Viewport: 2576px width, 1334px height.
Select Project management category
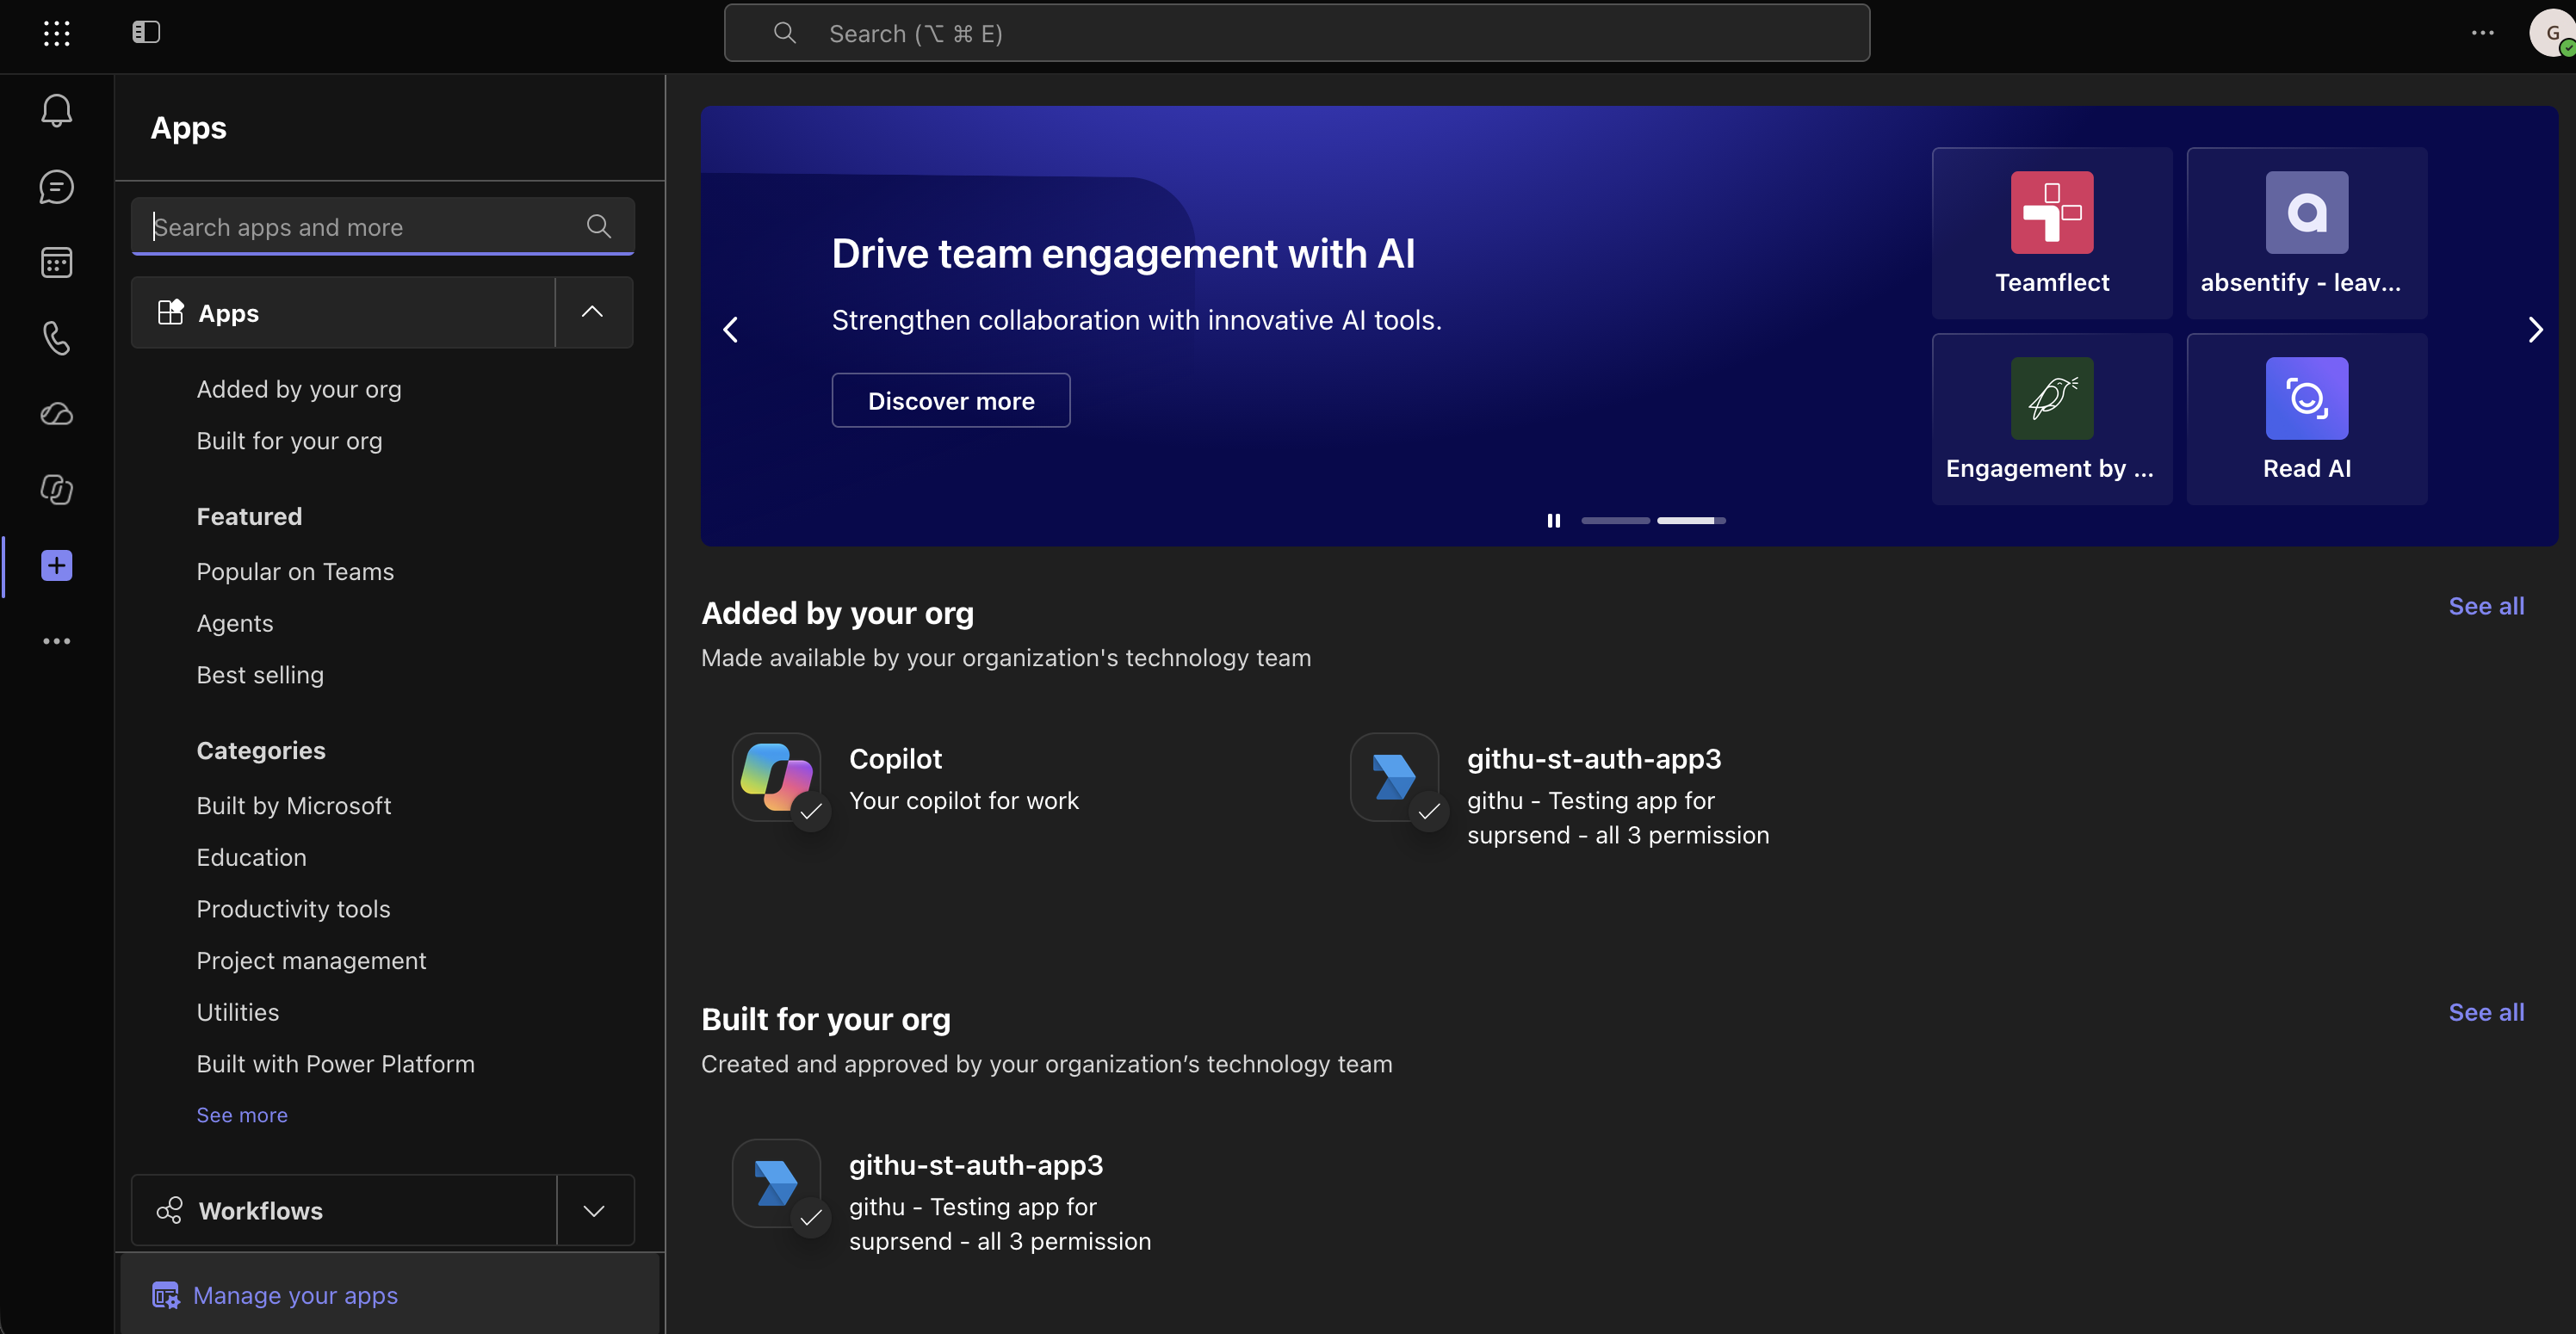(x=311, y=961)
